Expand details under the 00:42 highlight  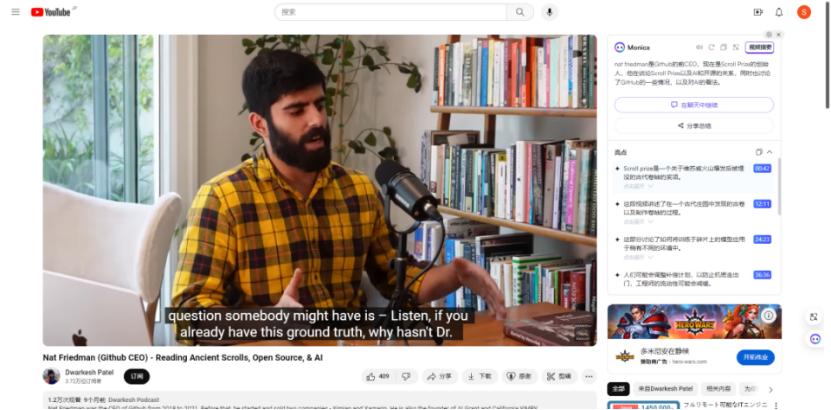[639, 186]
